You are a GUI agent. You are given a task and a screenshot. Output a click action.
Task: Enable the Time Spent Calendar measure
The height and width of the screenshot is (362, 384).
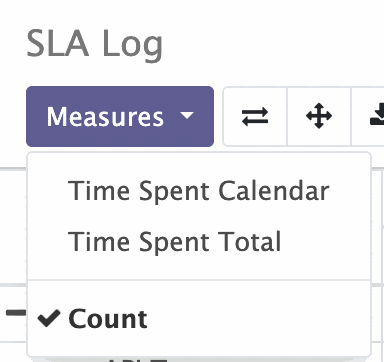pyautogui.click(x=199, y=191)
